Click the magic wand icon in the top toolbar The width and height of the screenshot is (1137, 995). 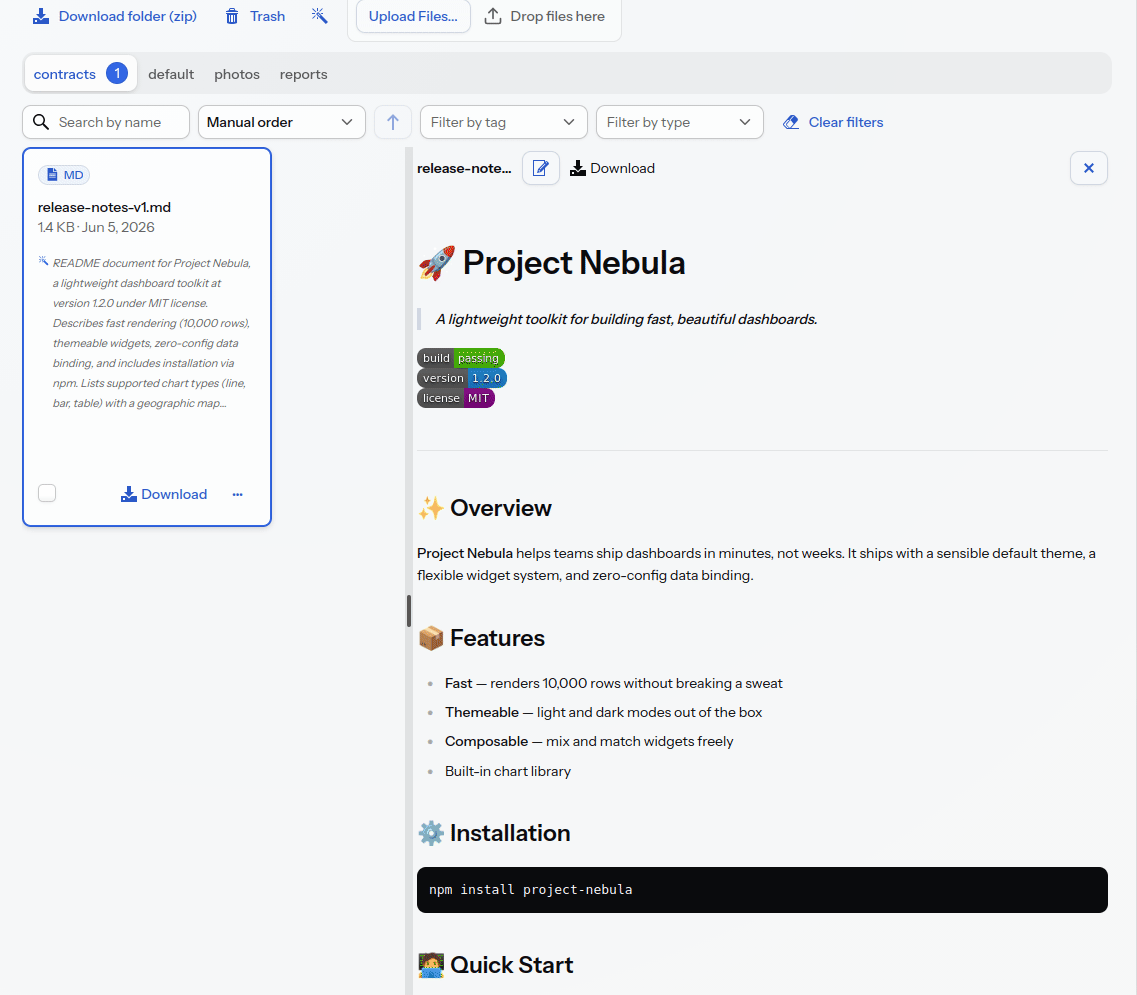tap(319, 16)
